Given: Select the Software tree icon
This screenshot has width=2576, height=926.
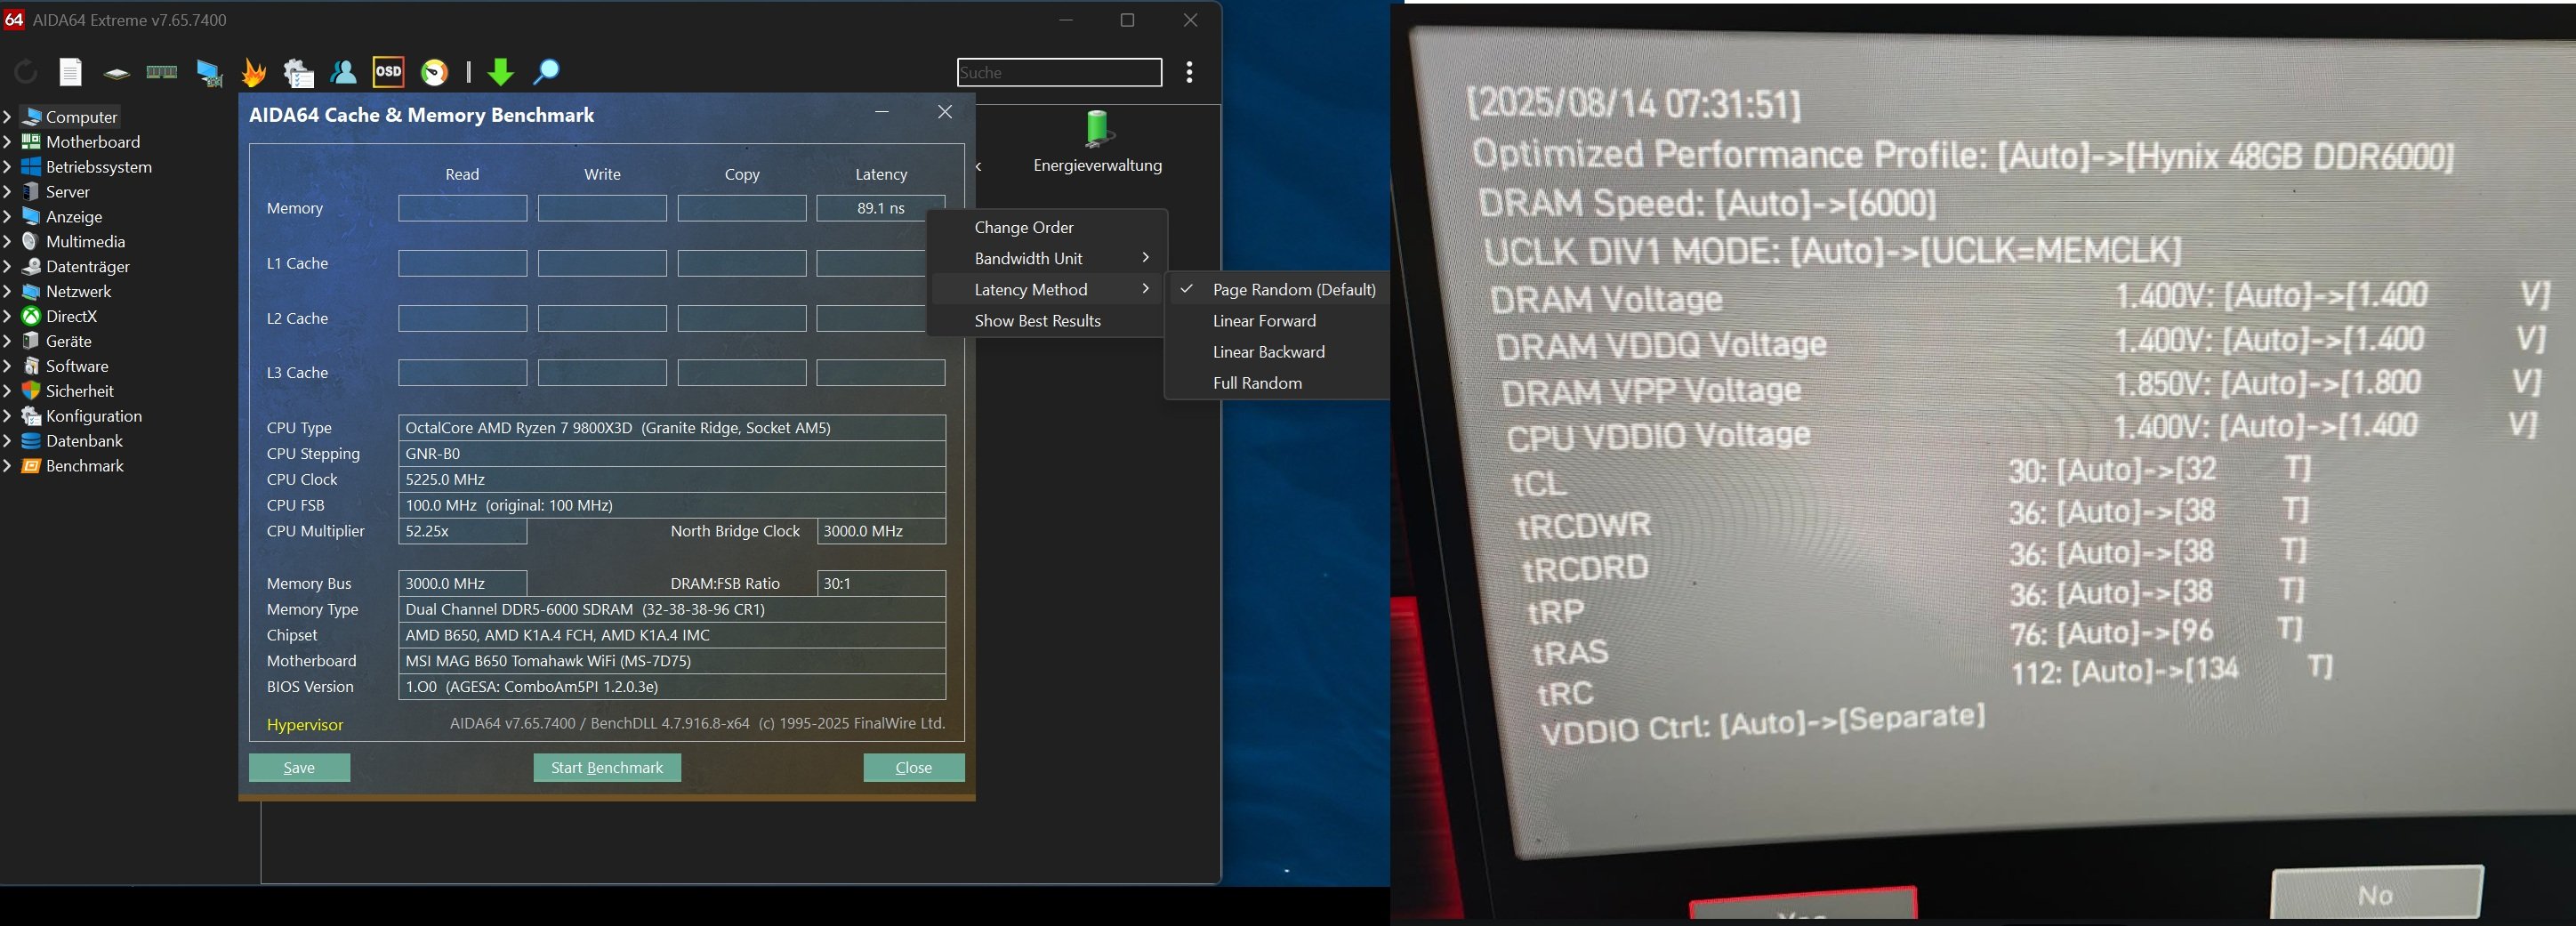Looking at the screenshot, I should 31,366.
